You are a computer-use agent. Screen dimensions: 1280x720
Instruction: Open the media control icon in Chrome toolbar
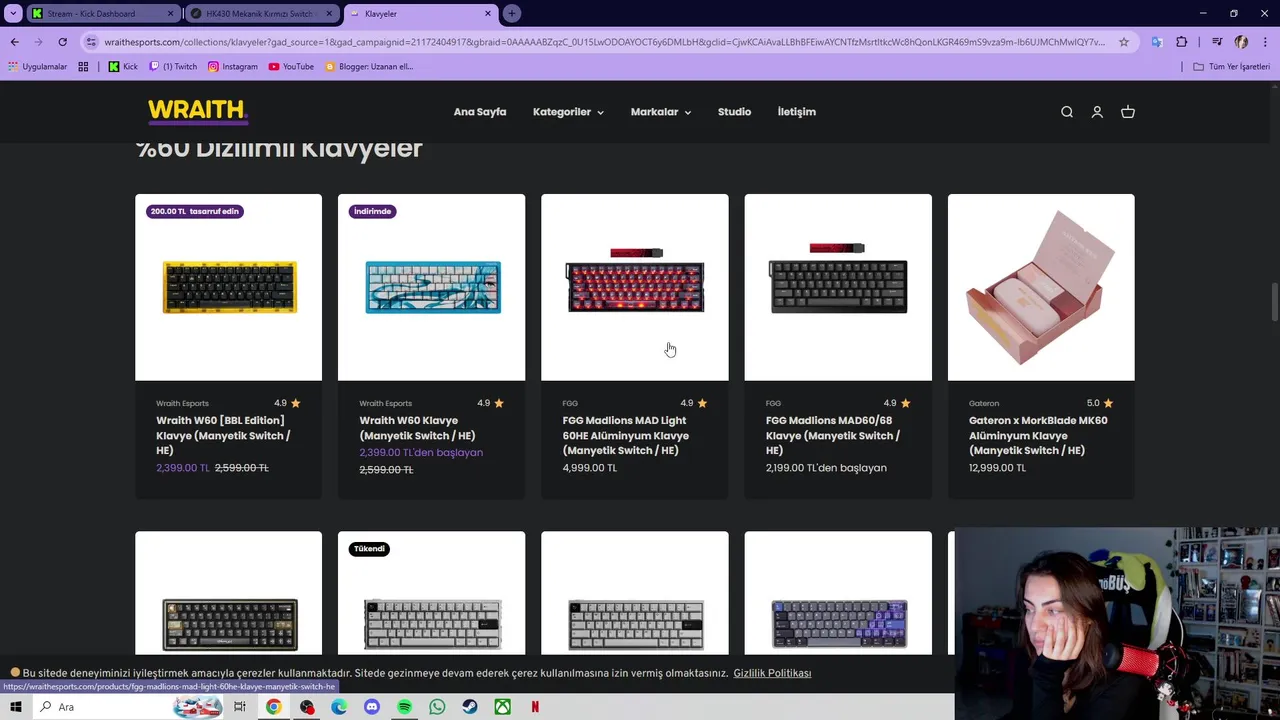[x=1217, y=42]
